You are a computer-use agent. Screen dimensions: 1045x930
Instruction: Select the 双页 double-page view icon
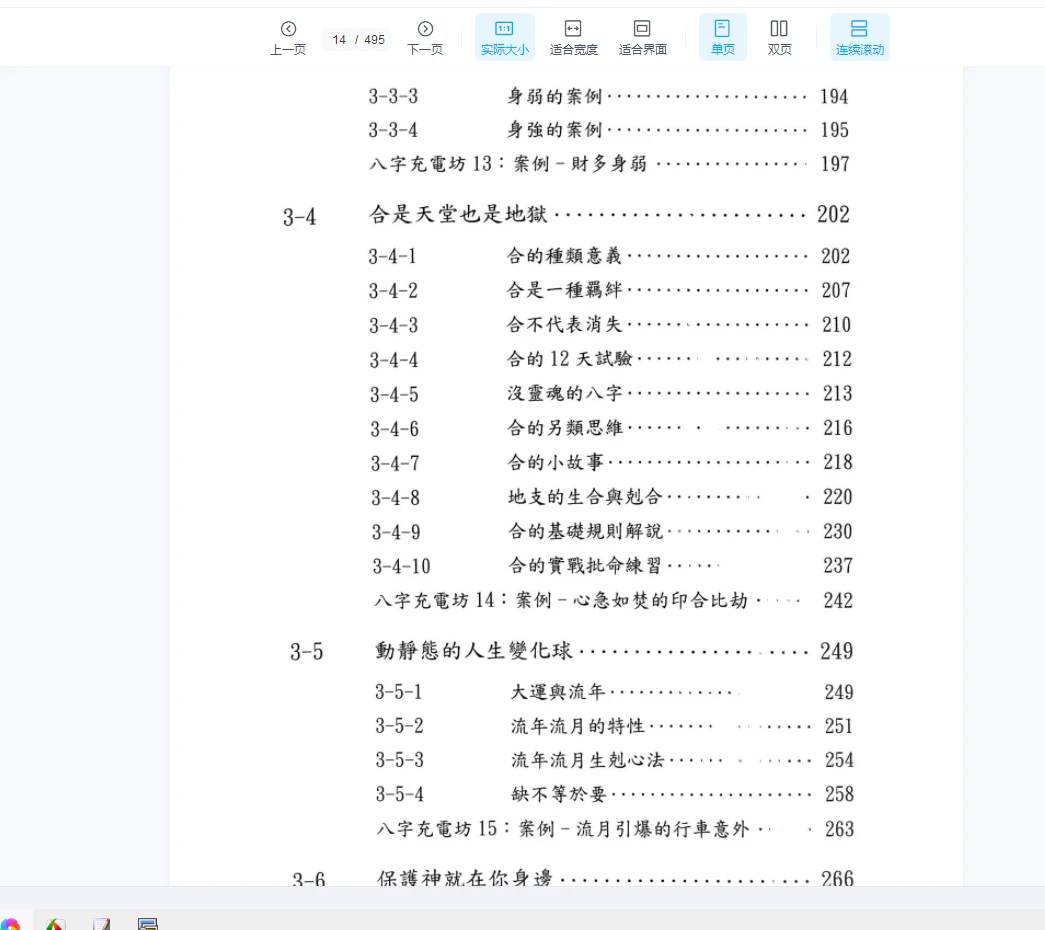coord(779,30)
